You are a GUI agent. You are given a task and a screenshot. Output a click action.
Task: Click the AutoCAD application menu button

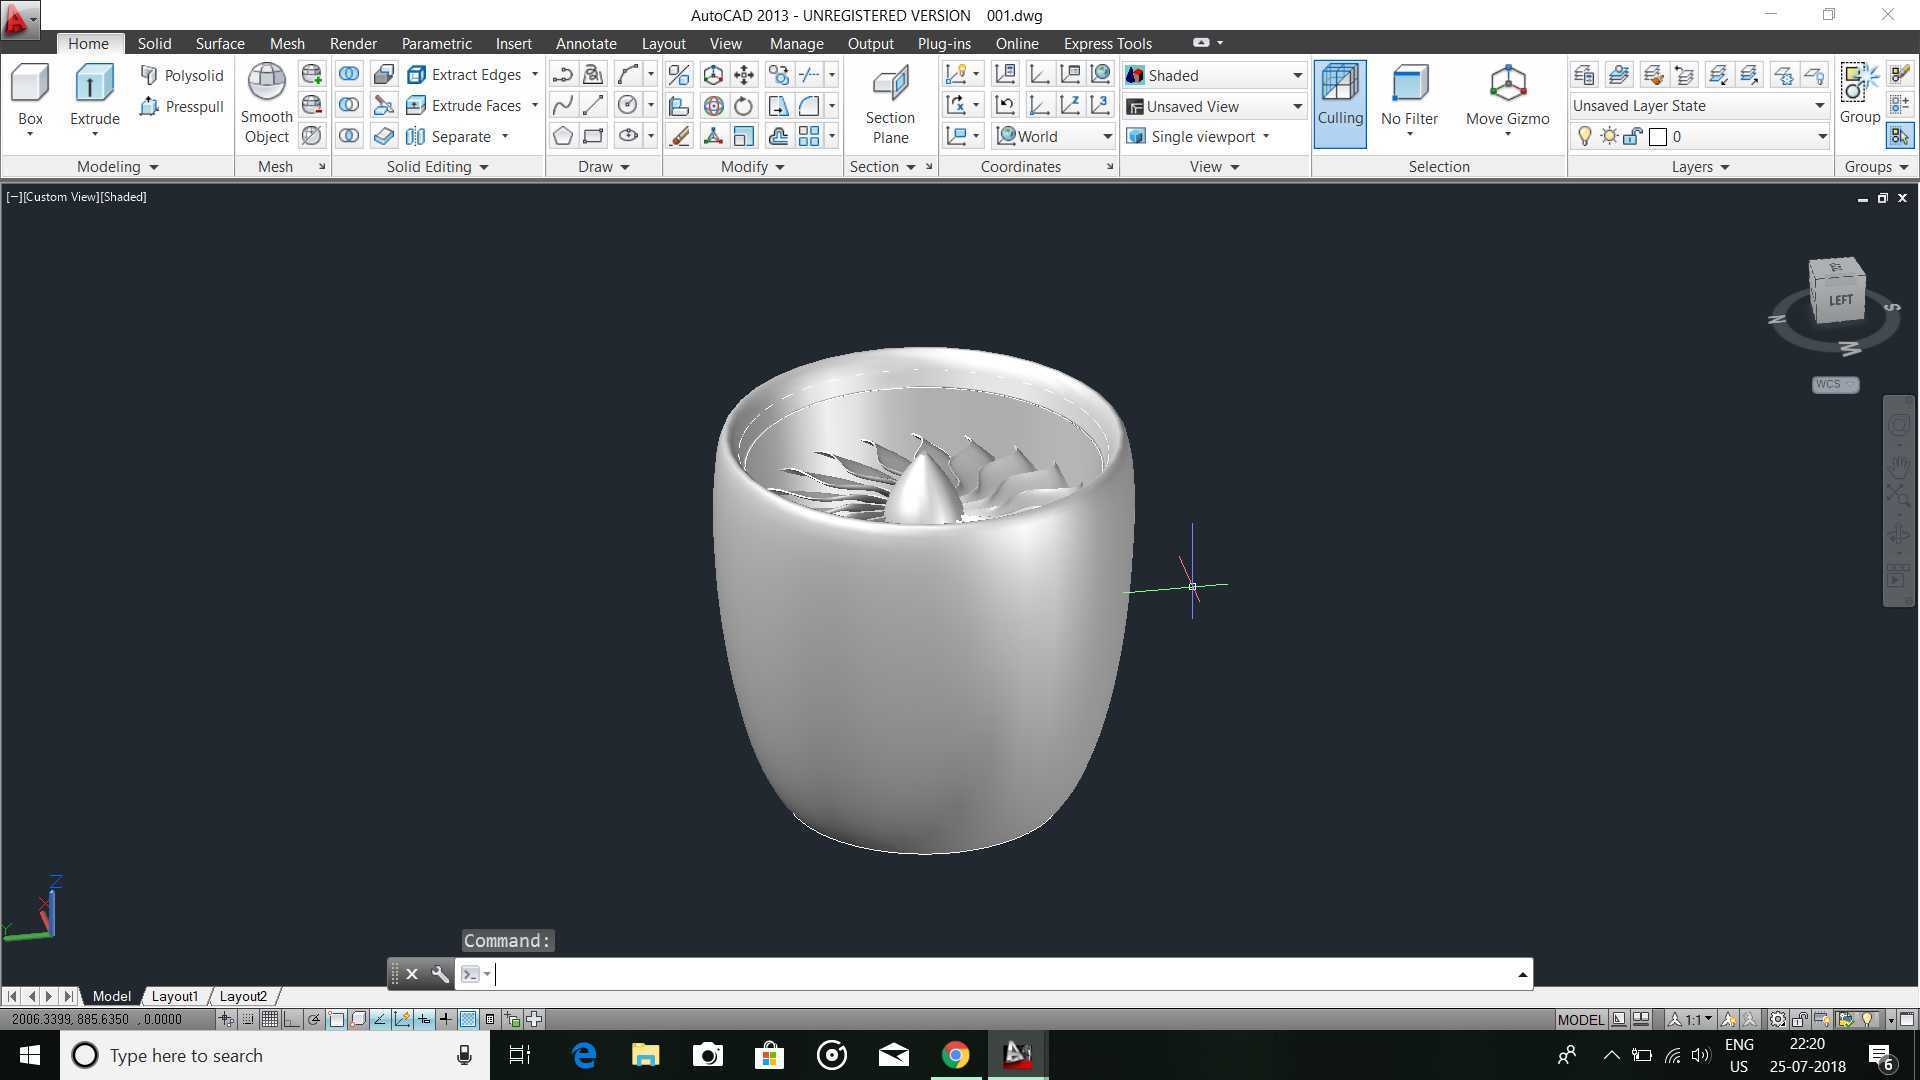click(x=20, y=19)
